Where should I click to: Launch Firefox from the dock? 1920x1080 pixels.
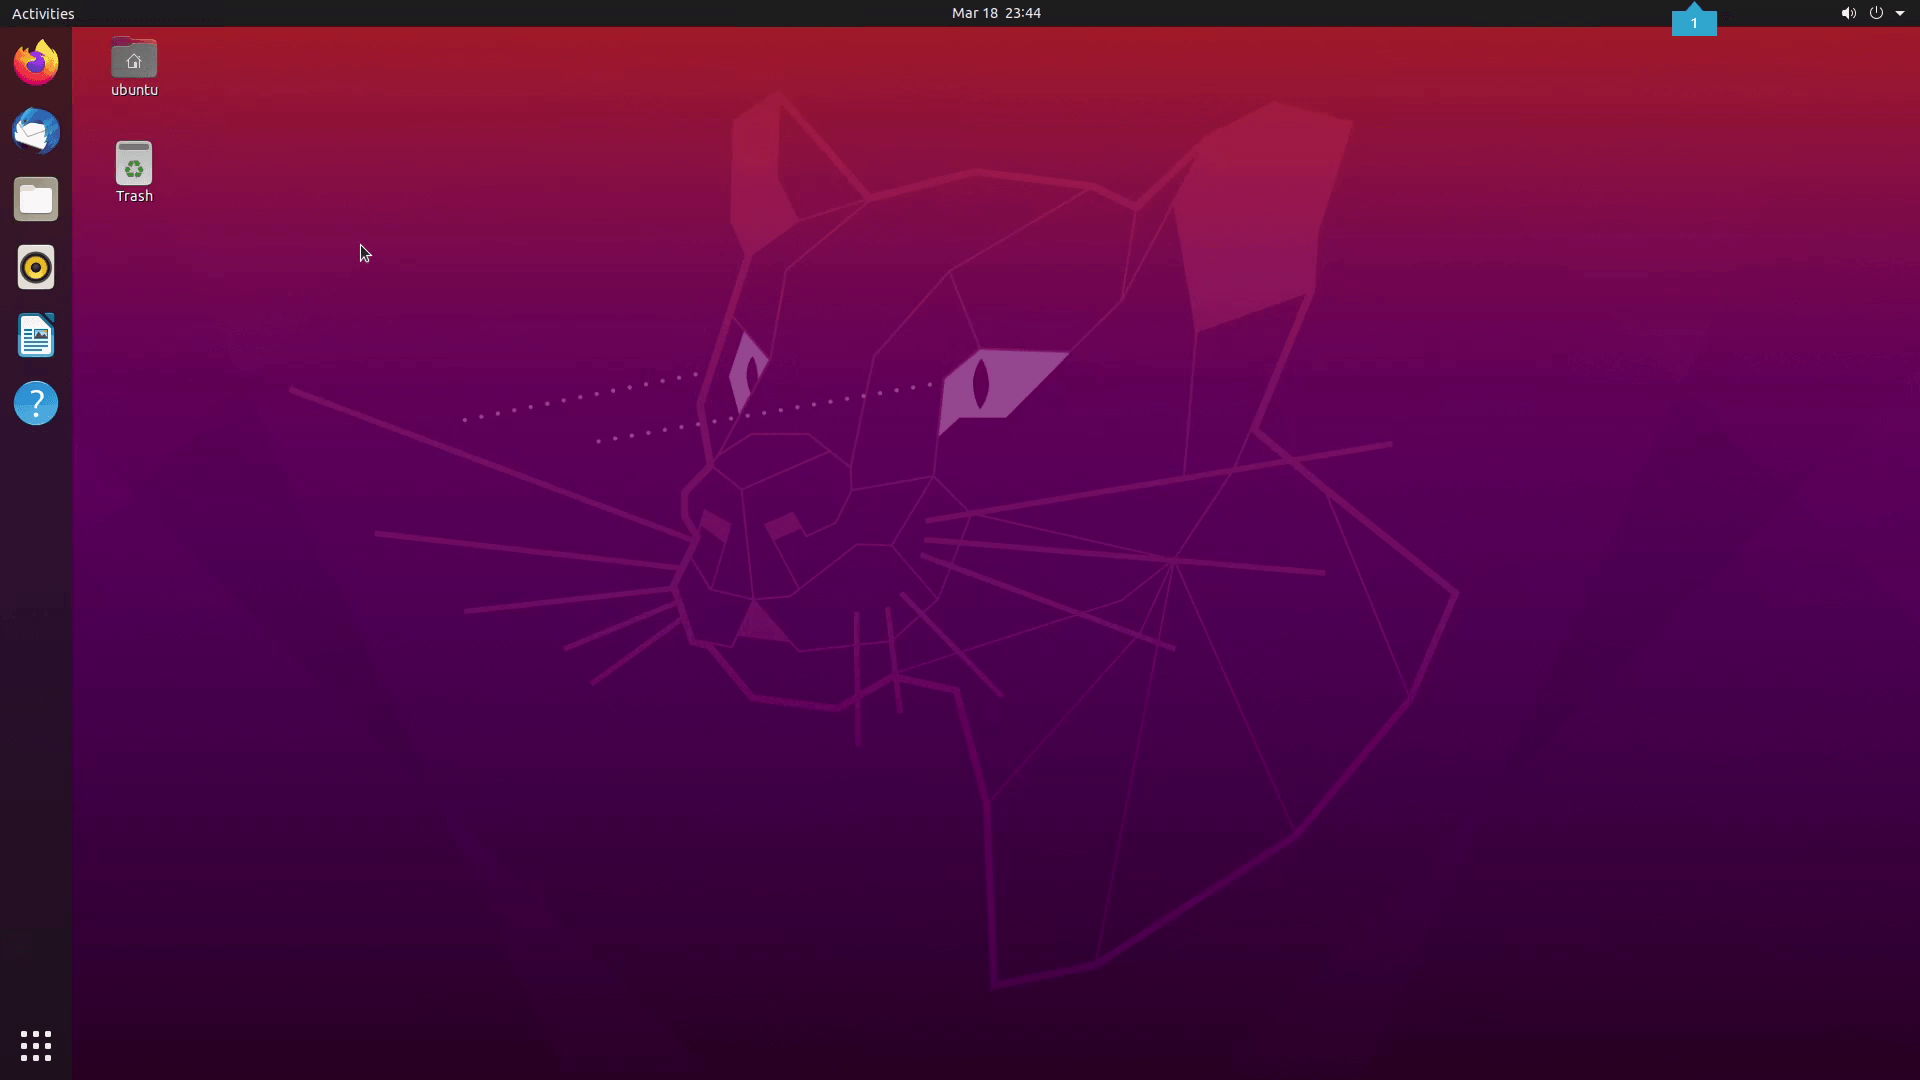pos(36,62)
